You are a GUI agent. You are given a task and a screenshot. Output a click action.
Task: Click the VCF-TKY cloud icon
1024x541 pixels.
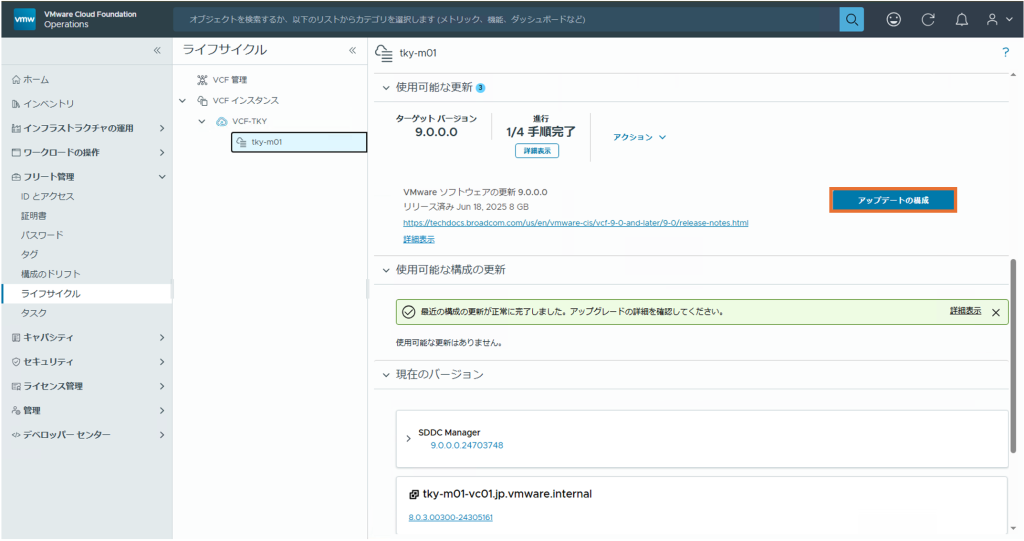222,122
